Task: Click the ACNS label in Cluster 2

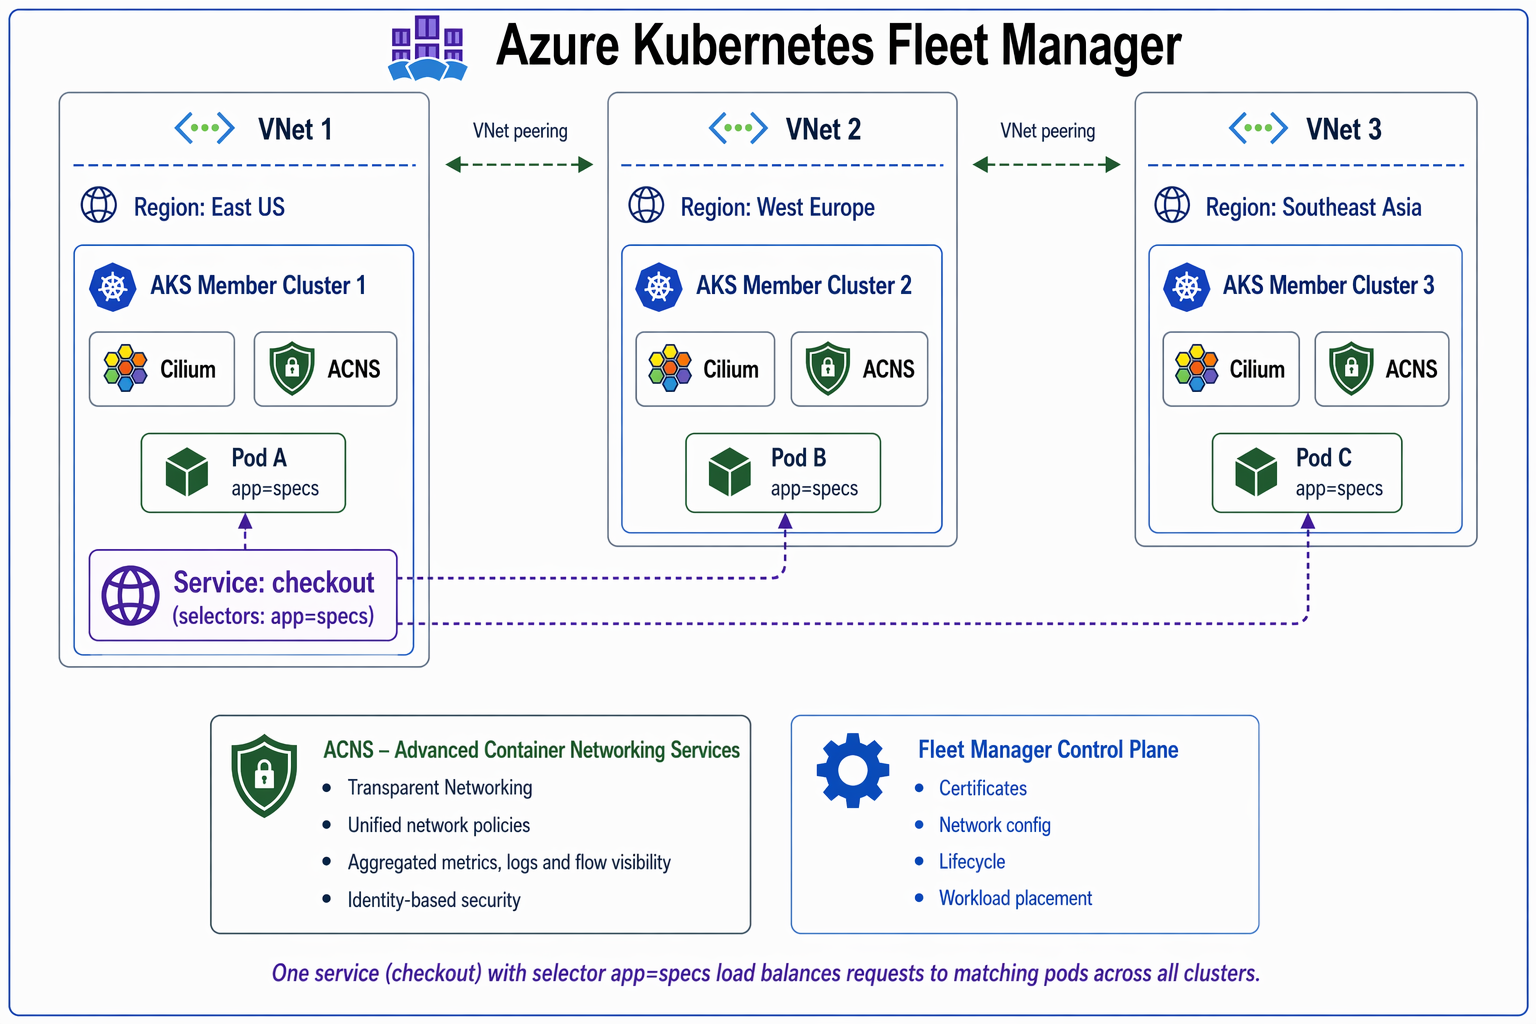Action: pyautogui.click(x=888, y=370)
